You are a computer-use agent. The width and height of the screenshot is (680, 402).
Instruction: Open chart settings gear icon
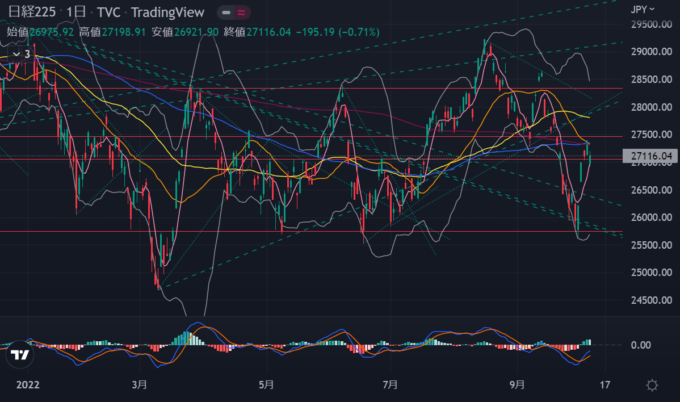(x=652, y=384)
